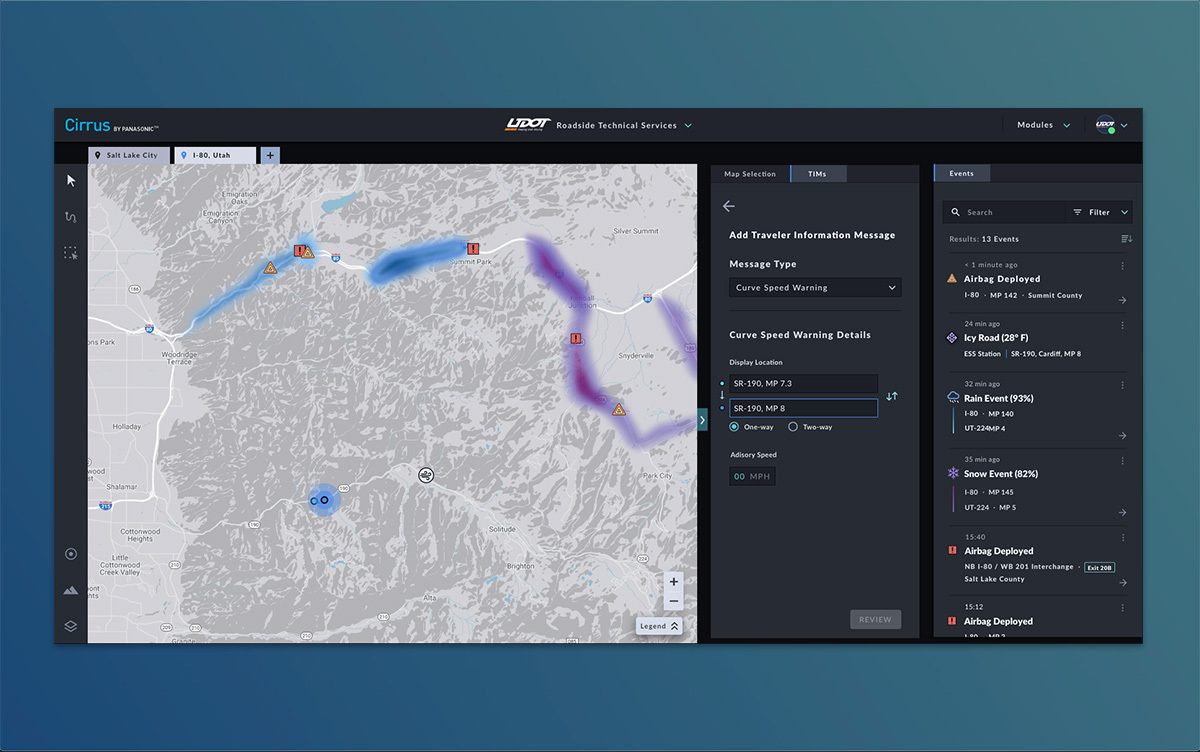
Task: Click red alert marker near Summit Park
Action: 473,248
